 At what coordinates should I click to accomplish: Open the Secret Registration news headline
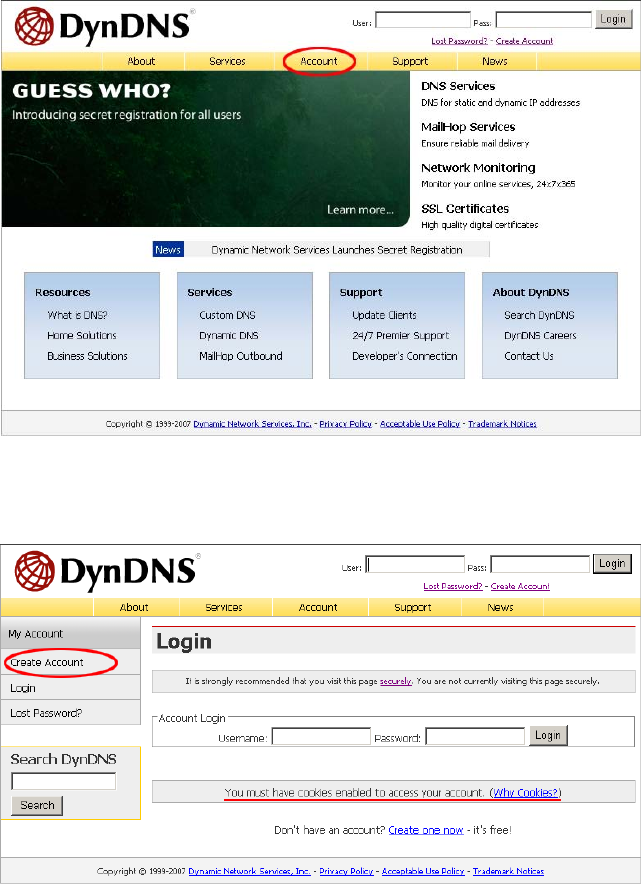tap(337, 250)
